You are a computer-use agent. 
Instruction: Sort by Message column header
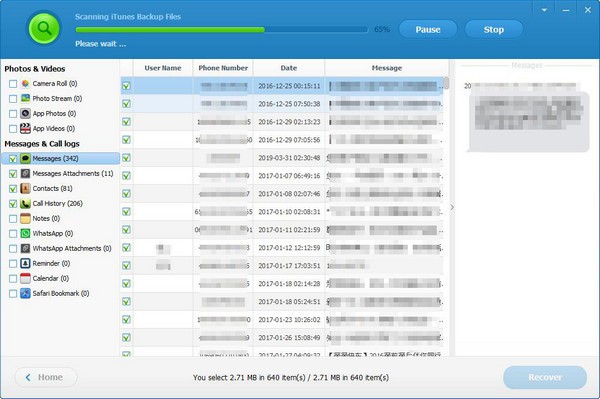387,68
